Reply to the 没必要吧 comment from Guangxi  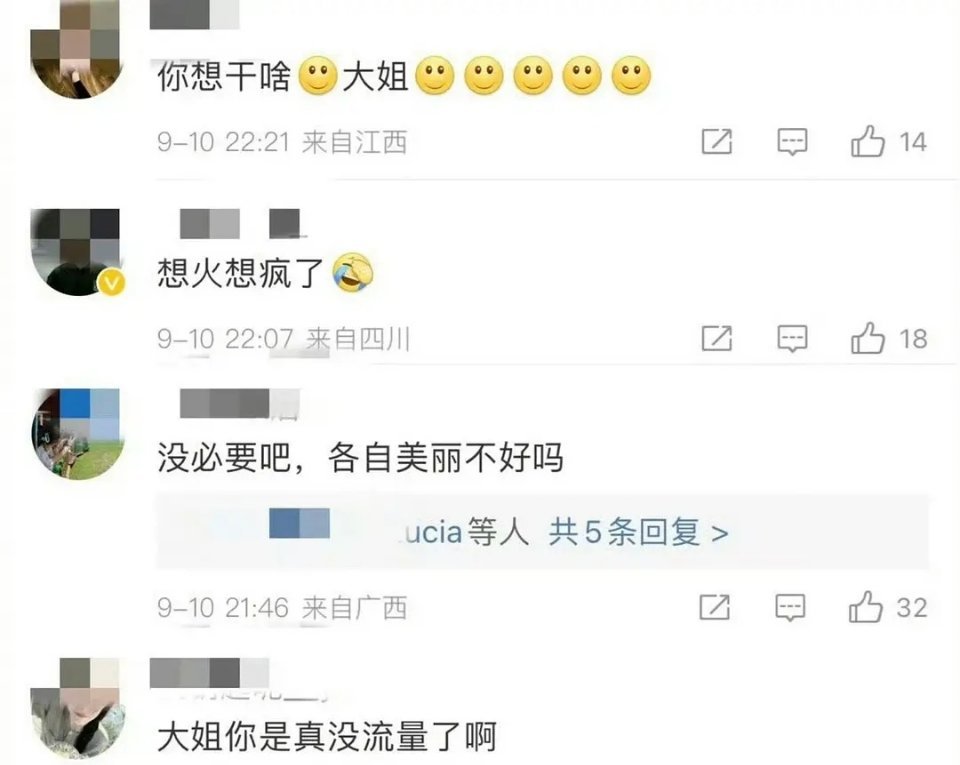(x=790, y=607)
